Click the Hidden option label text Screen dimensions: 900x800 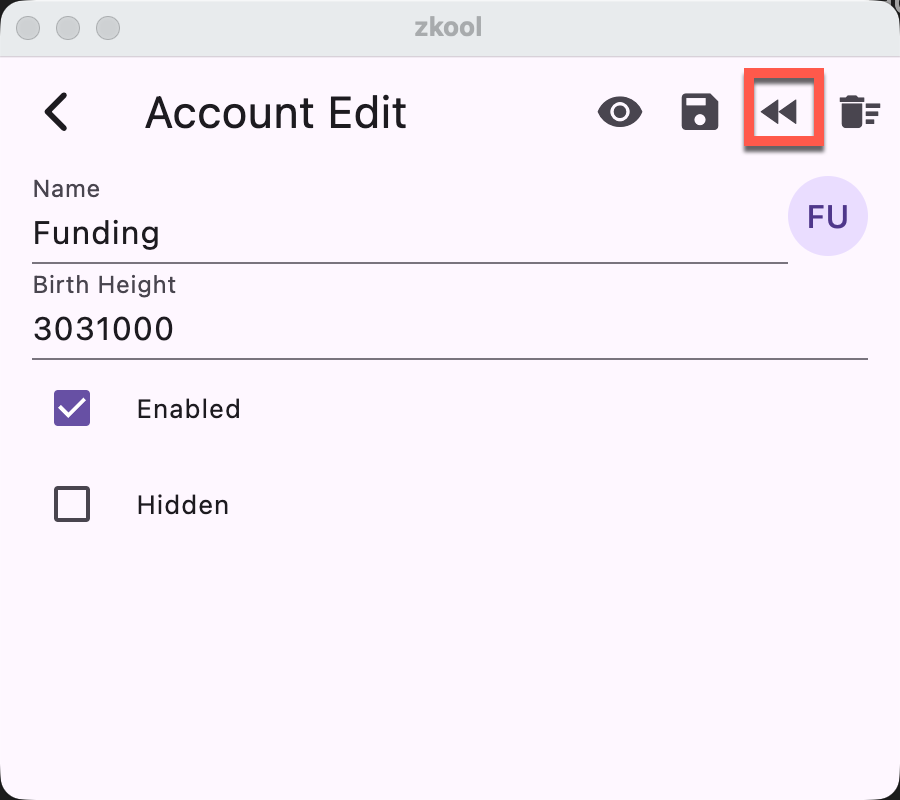pos(183,506)
